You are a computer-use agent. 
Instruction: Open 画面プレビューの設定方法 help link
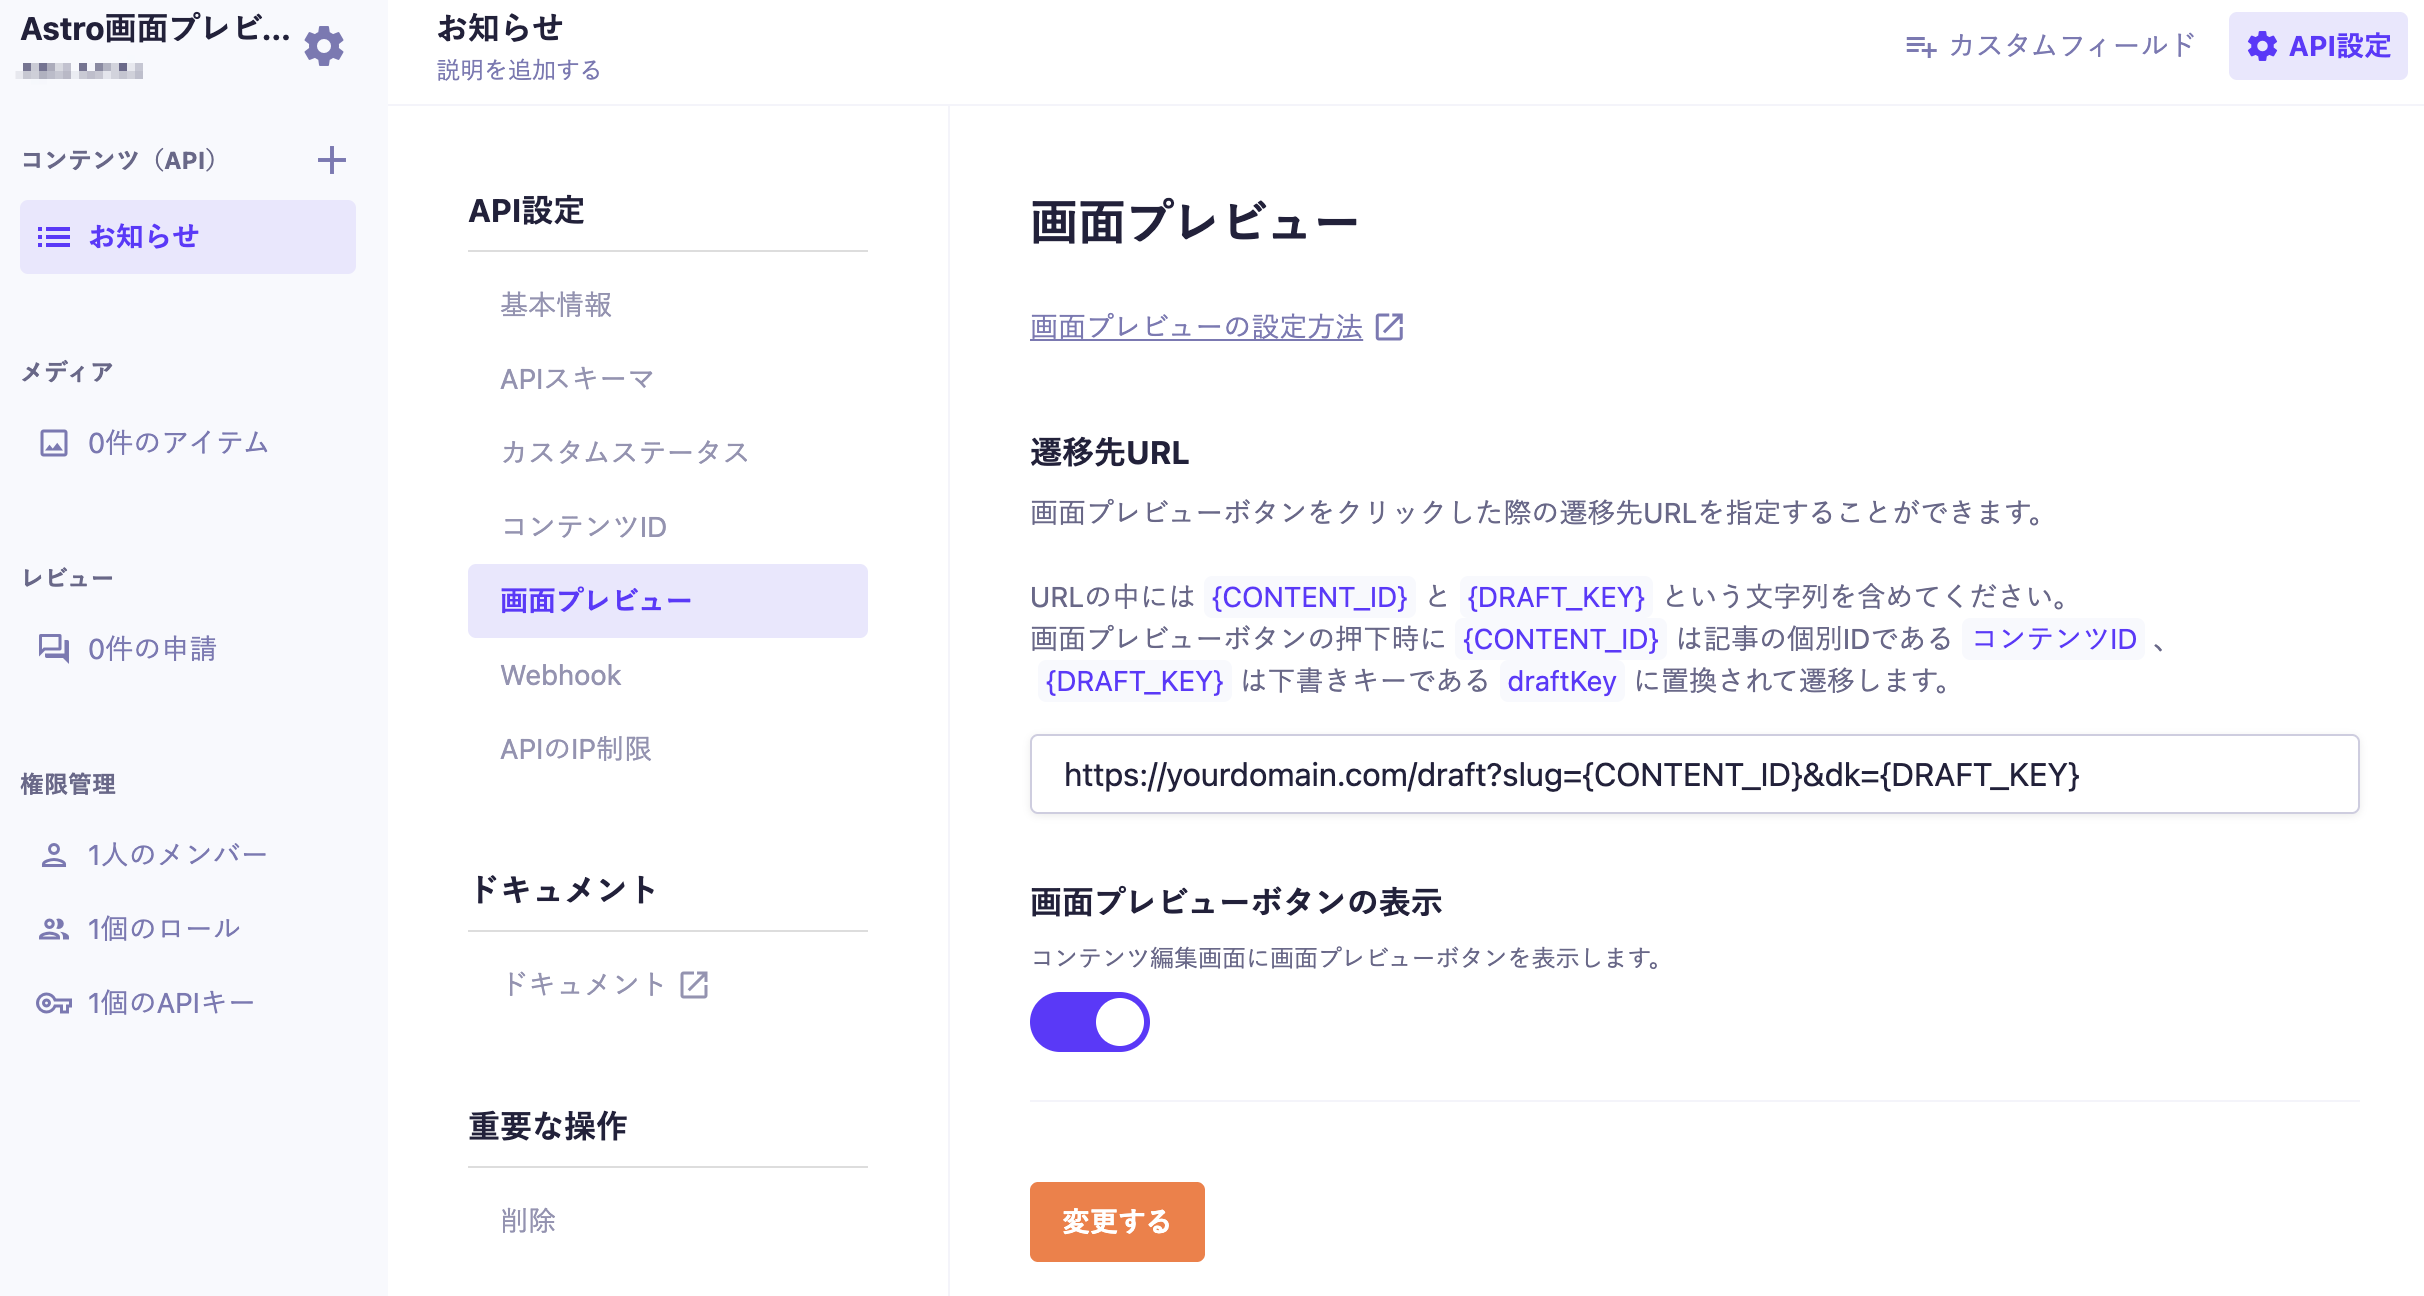point(1196,327)
